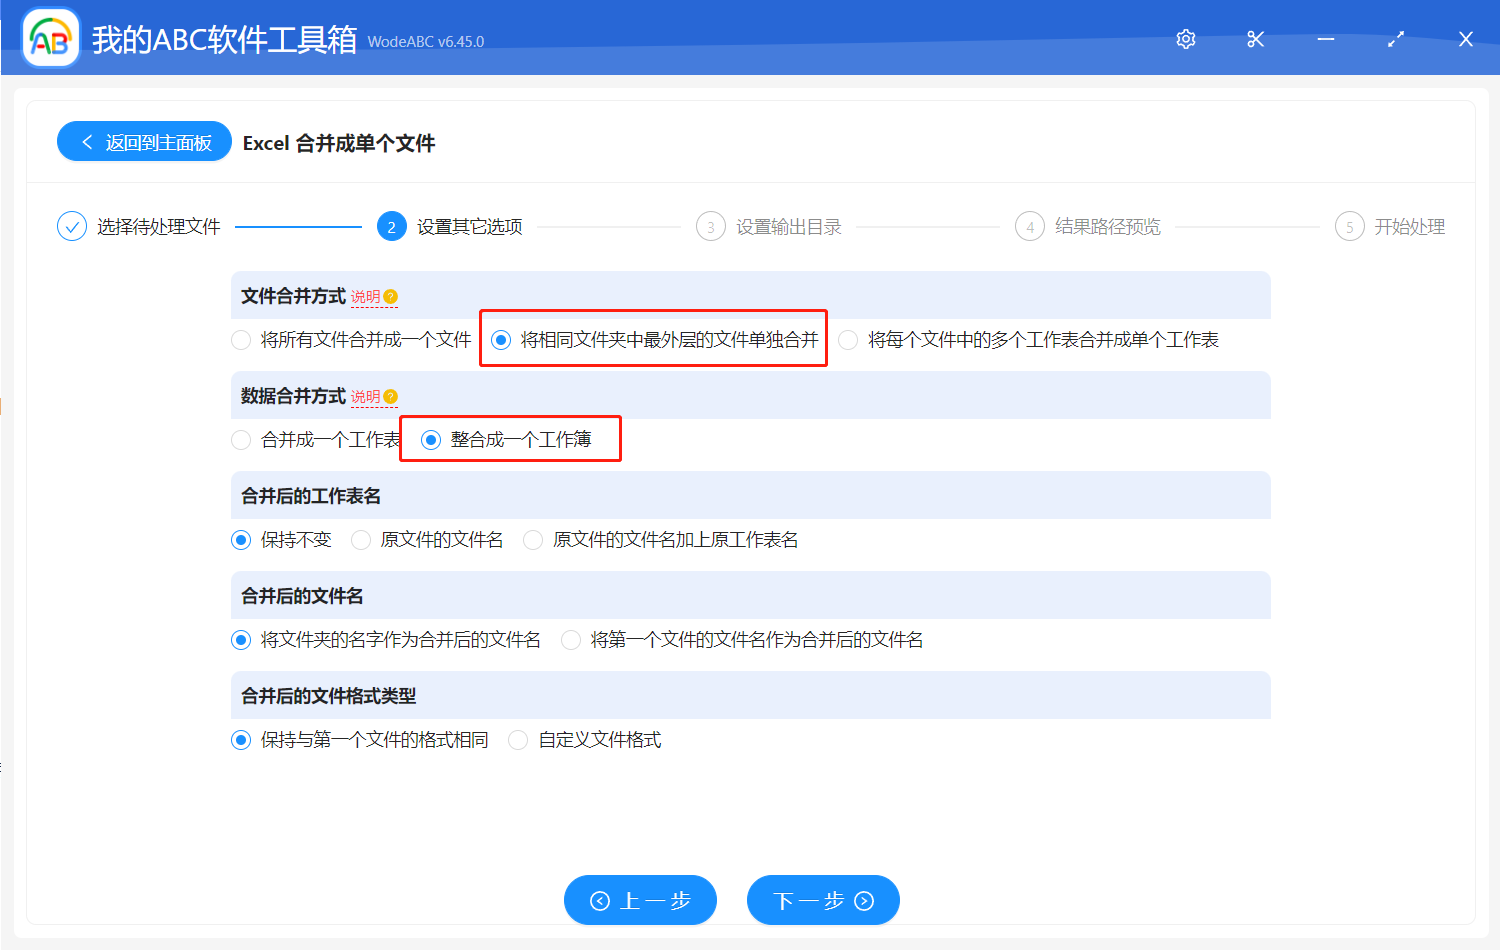Click the 设置输出目录 step indicator
Image resolution: width=1500 pixels, height=950 pixels.
[710, 226]
